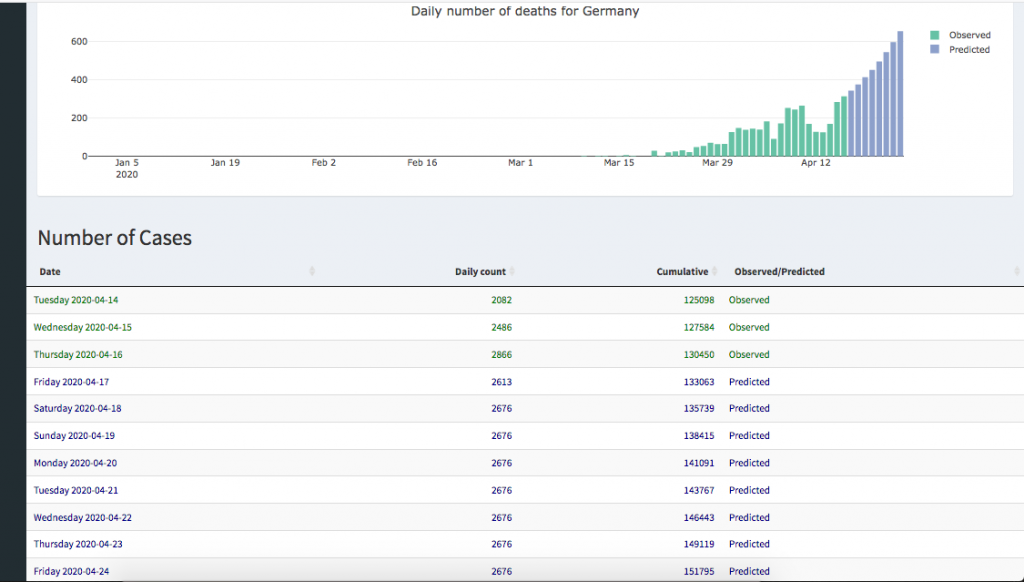This screenshot has width=1024, height=582.
Task: Click the daily count value 2866
Action: point(501,355)
